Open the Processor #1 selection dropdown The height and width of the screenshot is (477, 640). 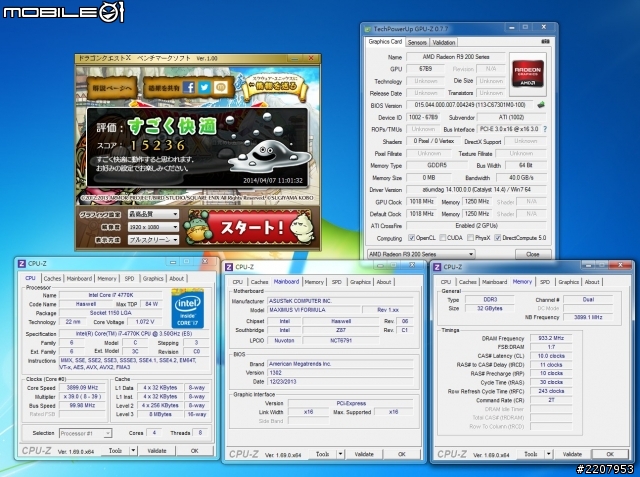[x=85, y=433]
